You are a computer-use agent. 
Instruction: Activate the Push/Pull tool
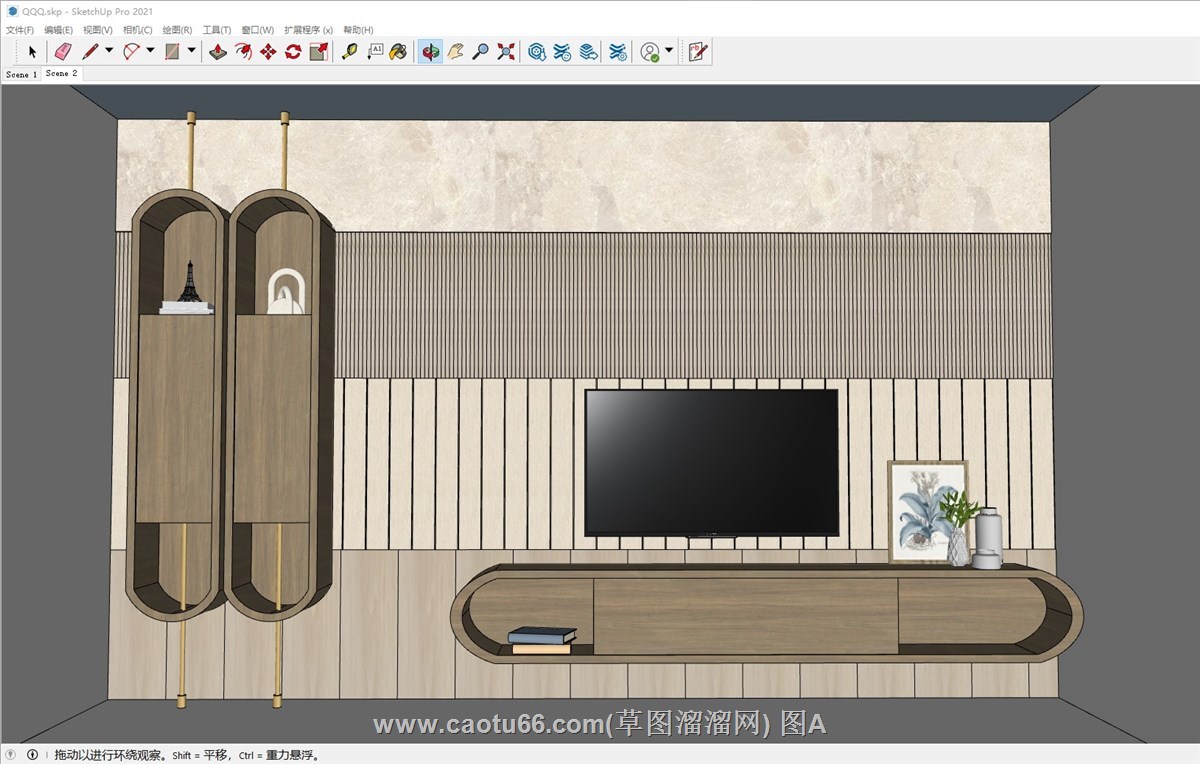pyautogui.click(x=217, y=51)
